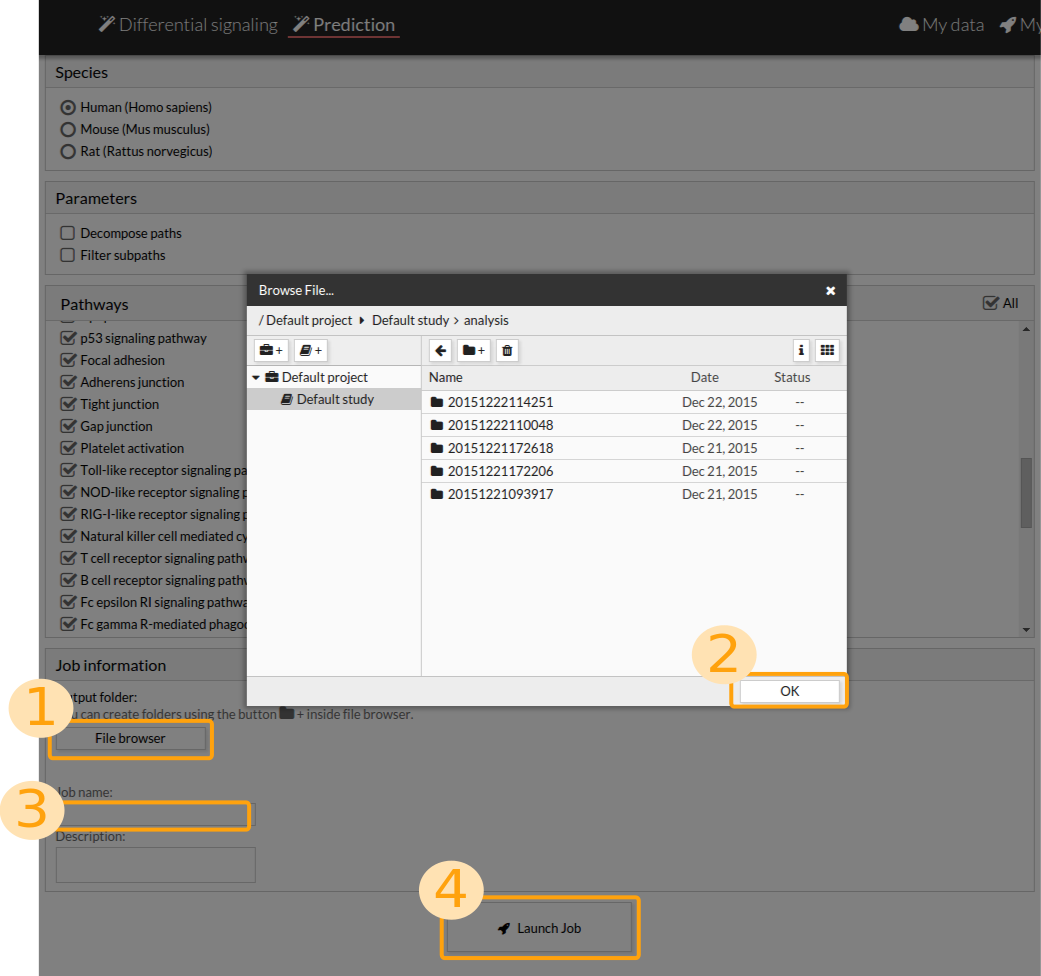Viewport: 1041px width, 976px height.
Task: Collapse the Default project tree node
Action: tap(256, 378)
